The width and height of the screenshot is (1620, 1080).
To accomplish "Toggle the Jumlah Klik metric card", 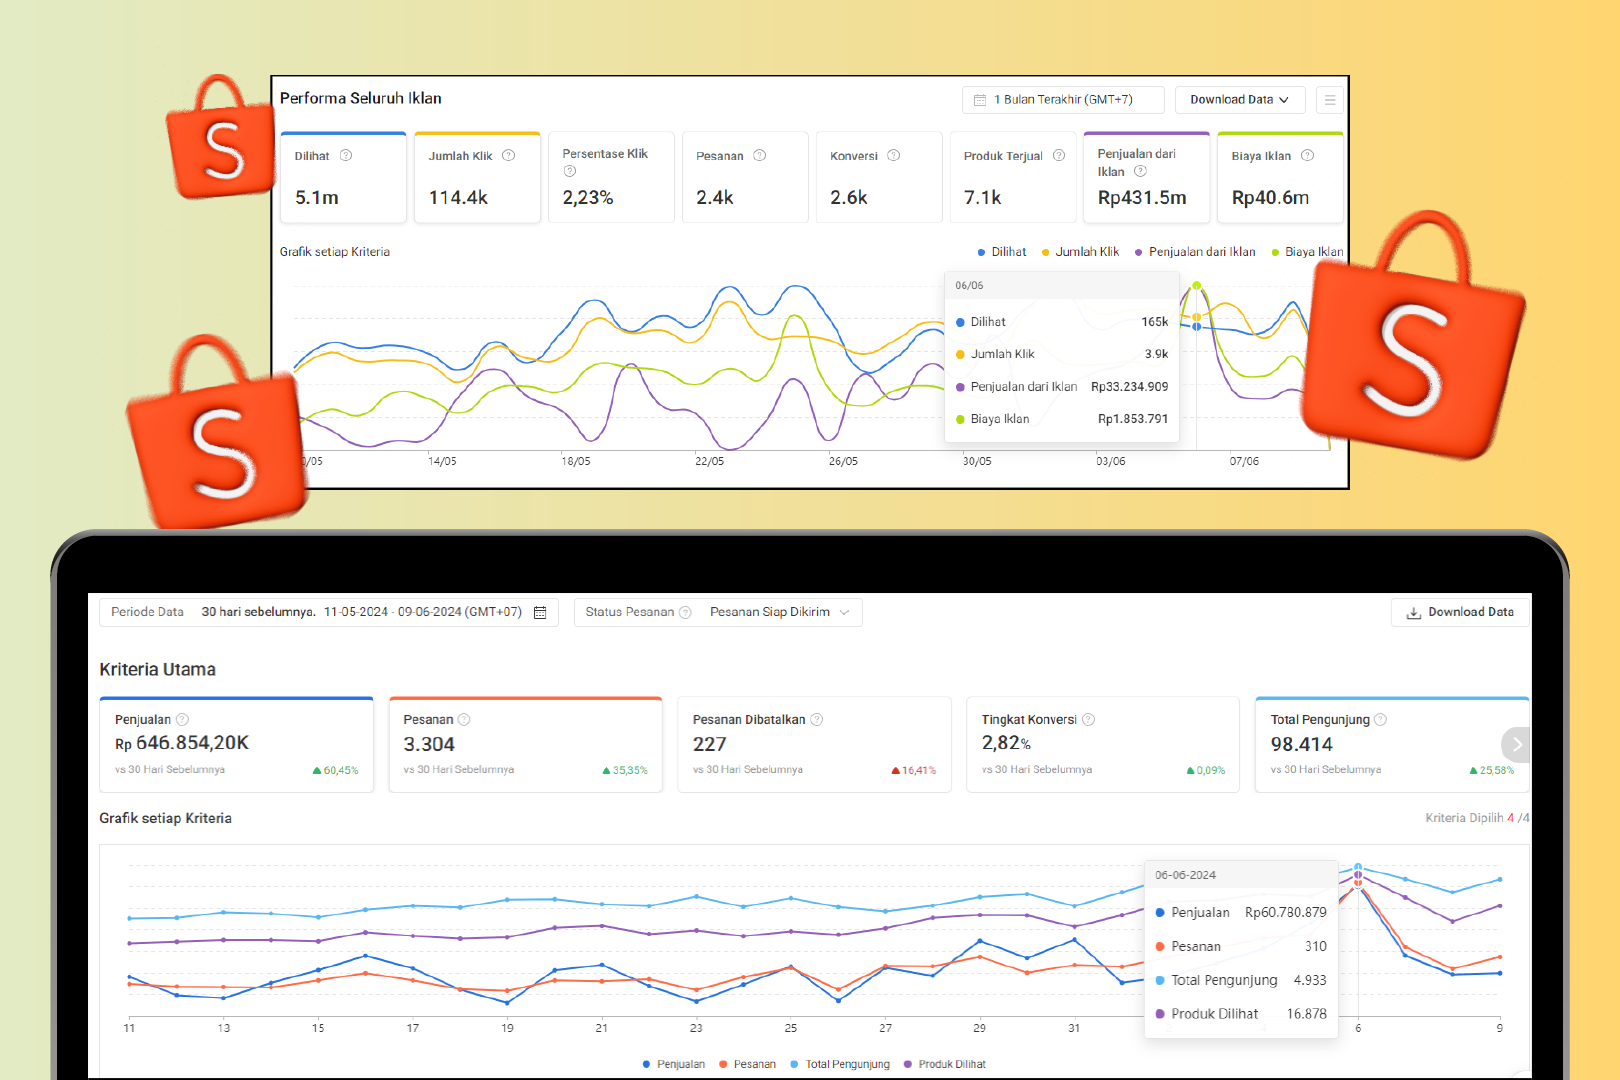I will (477, 177).
